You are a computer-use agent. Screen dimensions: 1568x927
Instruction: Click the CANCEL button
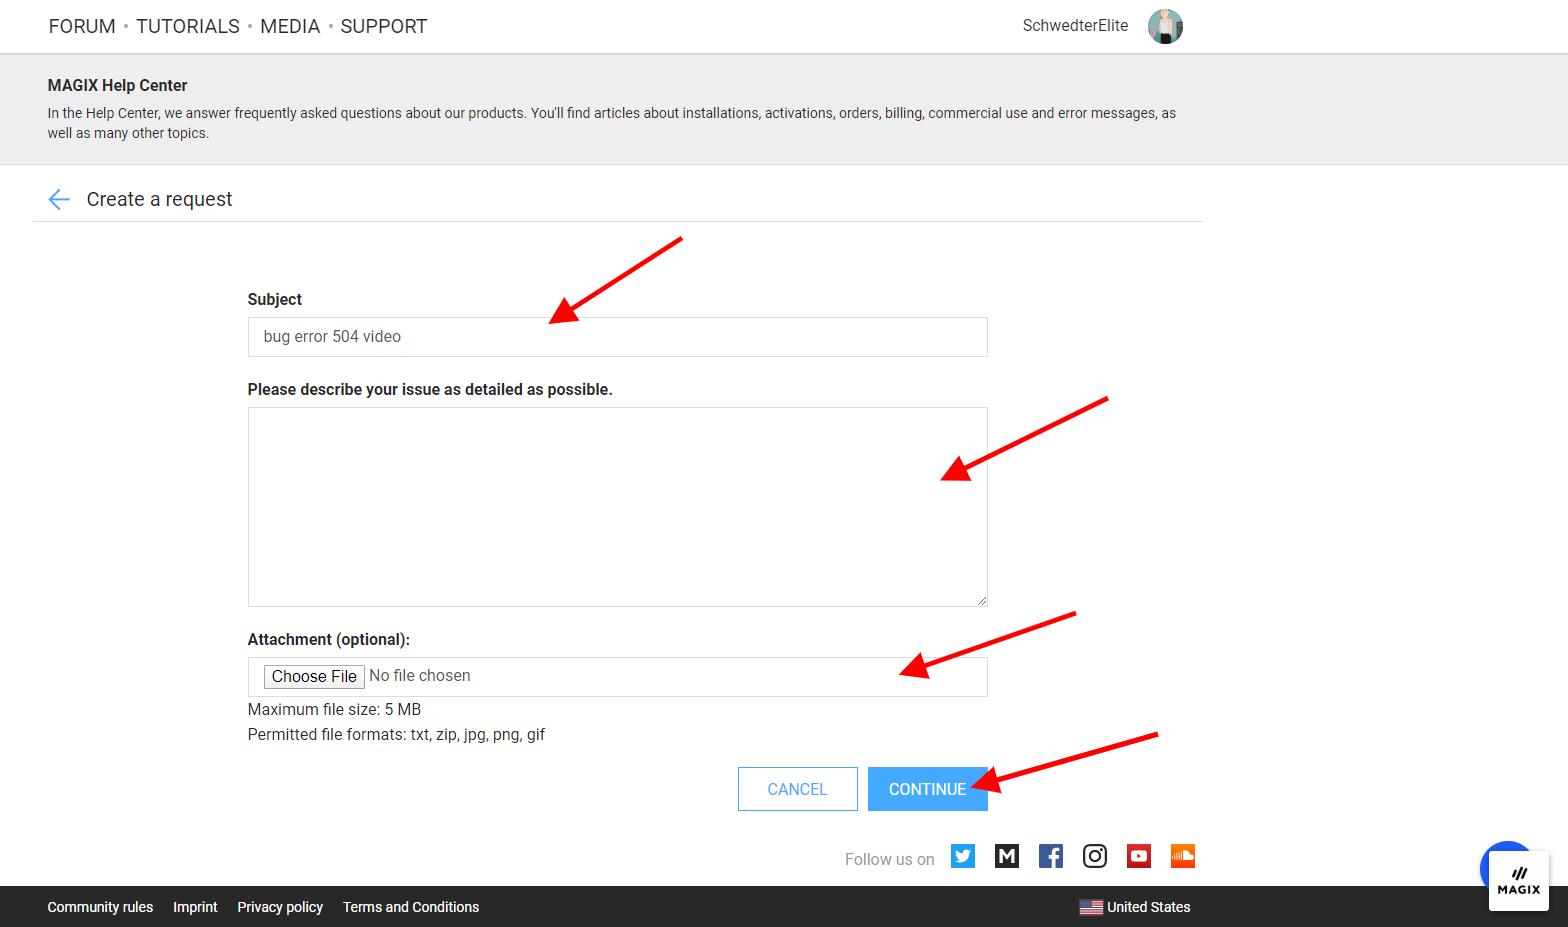[797, 789]
